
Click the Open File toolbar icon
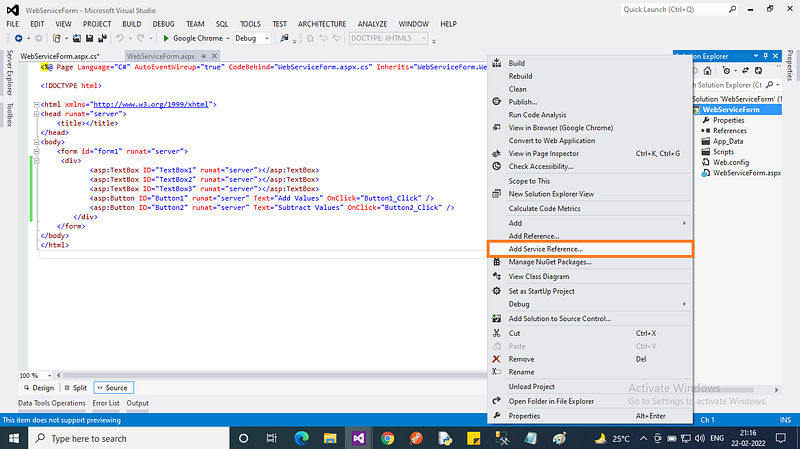(x=77, y=38)
